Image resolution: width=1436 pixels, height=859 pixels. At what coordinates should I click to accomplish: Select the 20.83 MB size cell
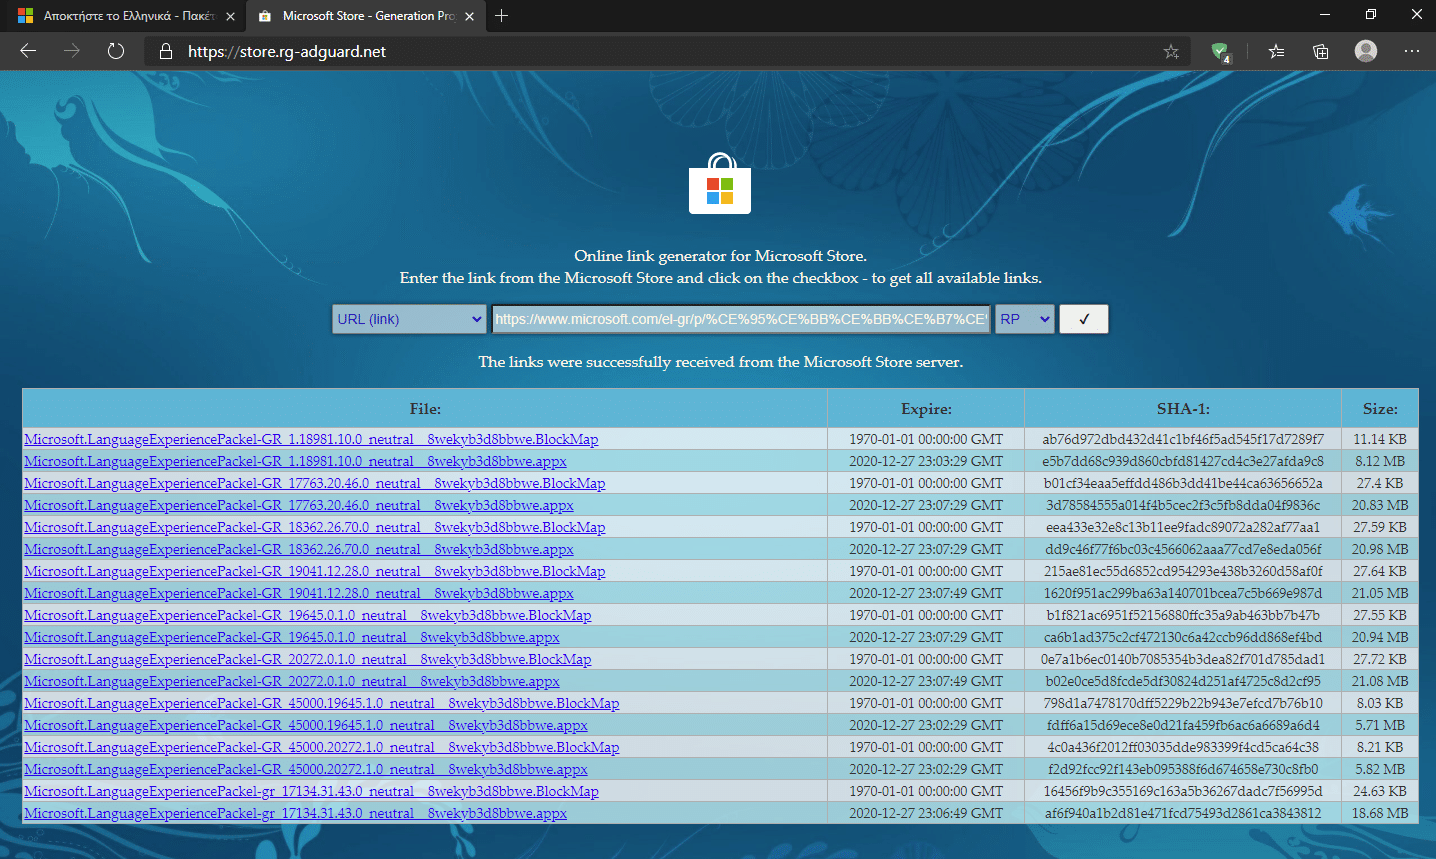1380,505
